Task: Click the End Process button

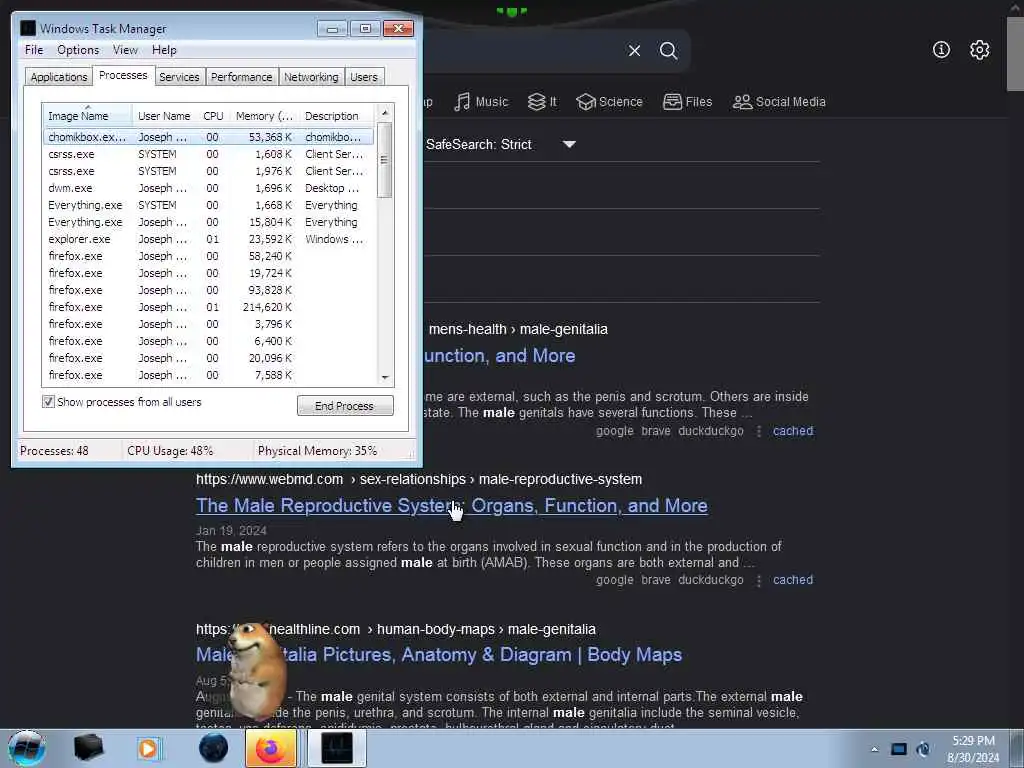Action: click(345, 406)
